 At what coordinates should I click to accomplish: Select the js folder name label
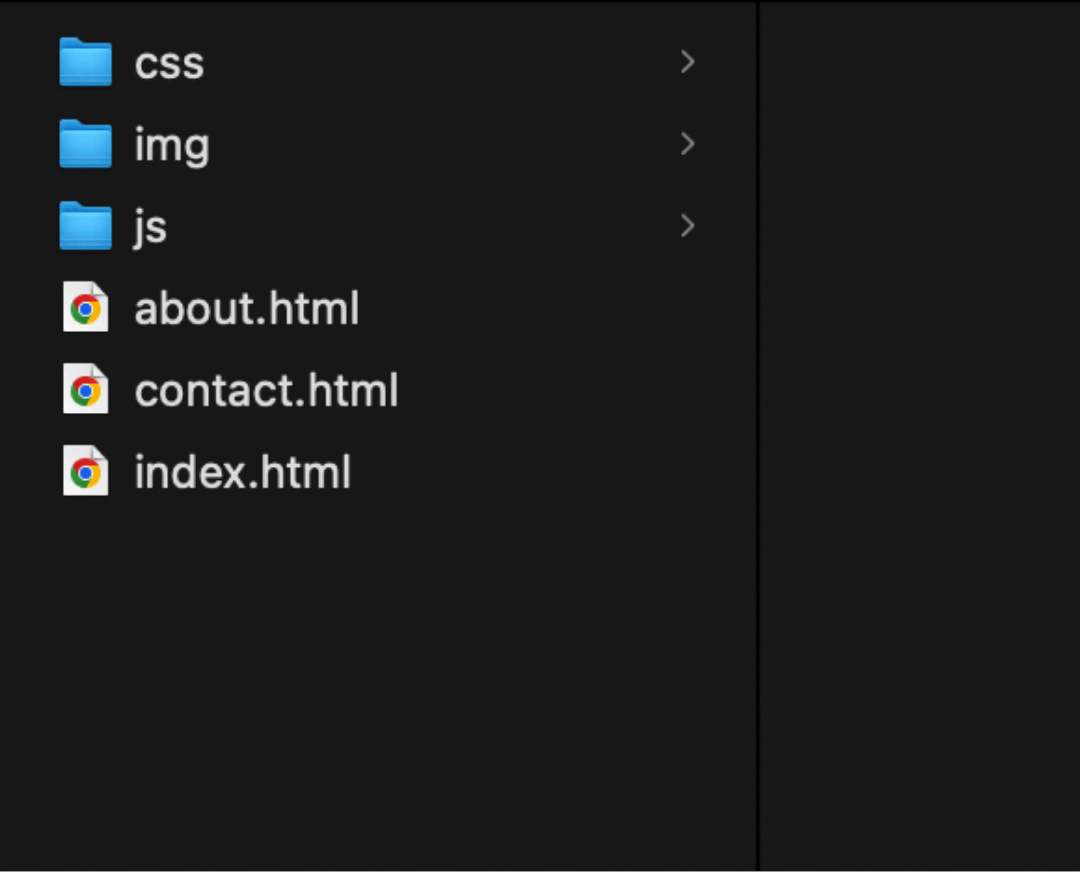[x=151, y=228]
